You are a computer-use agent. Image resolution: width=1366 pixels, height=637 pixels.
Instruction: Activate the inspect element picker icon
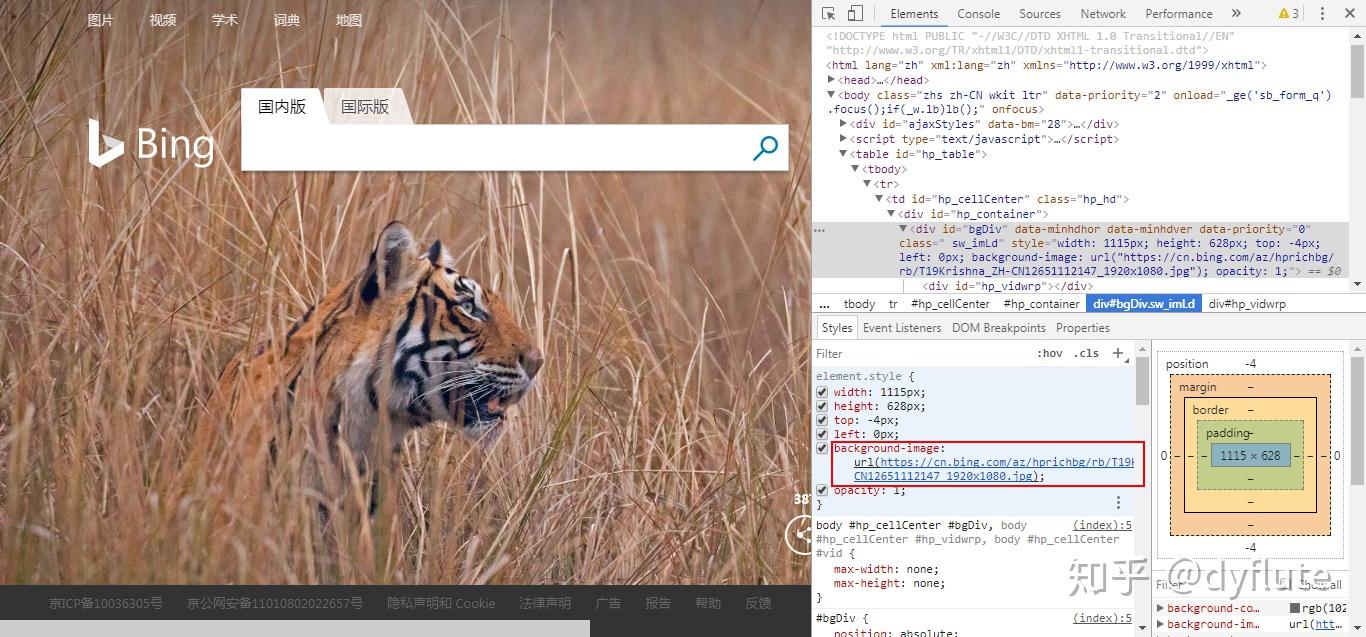click(x=829, y=14)
